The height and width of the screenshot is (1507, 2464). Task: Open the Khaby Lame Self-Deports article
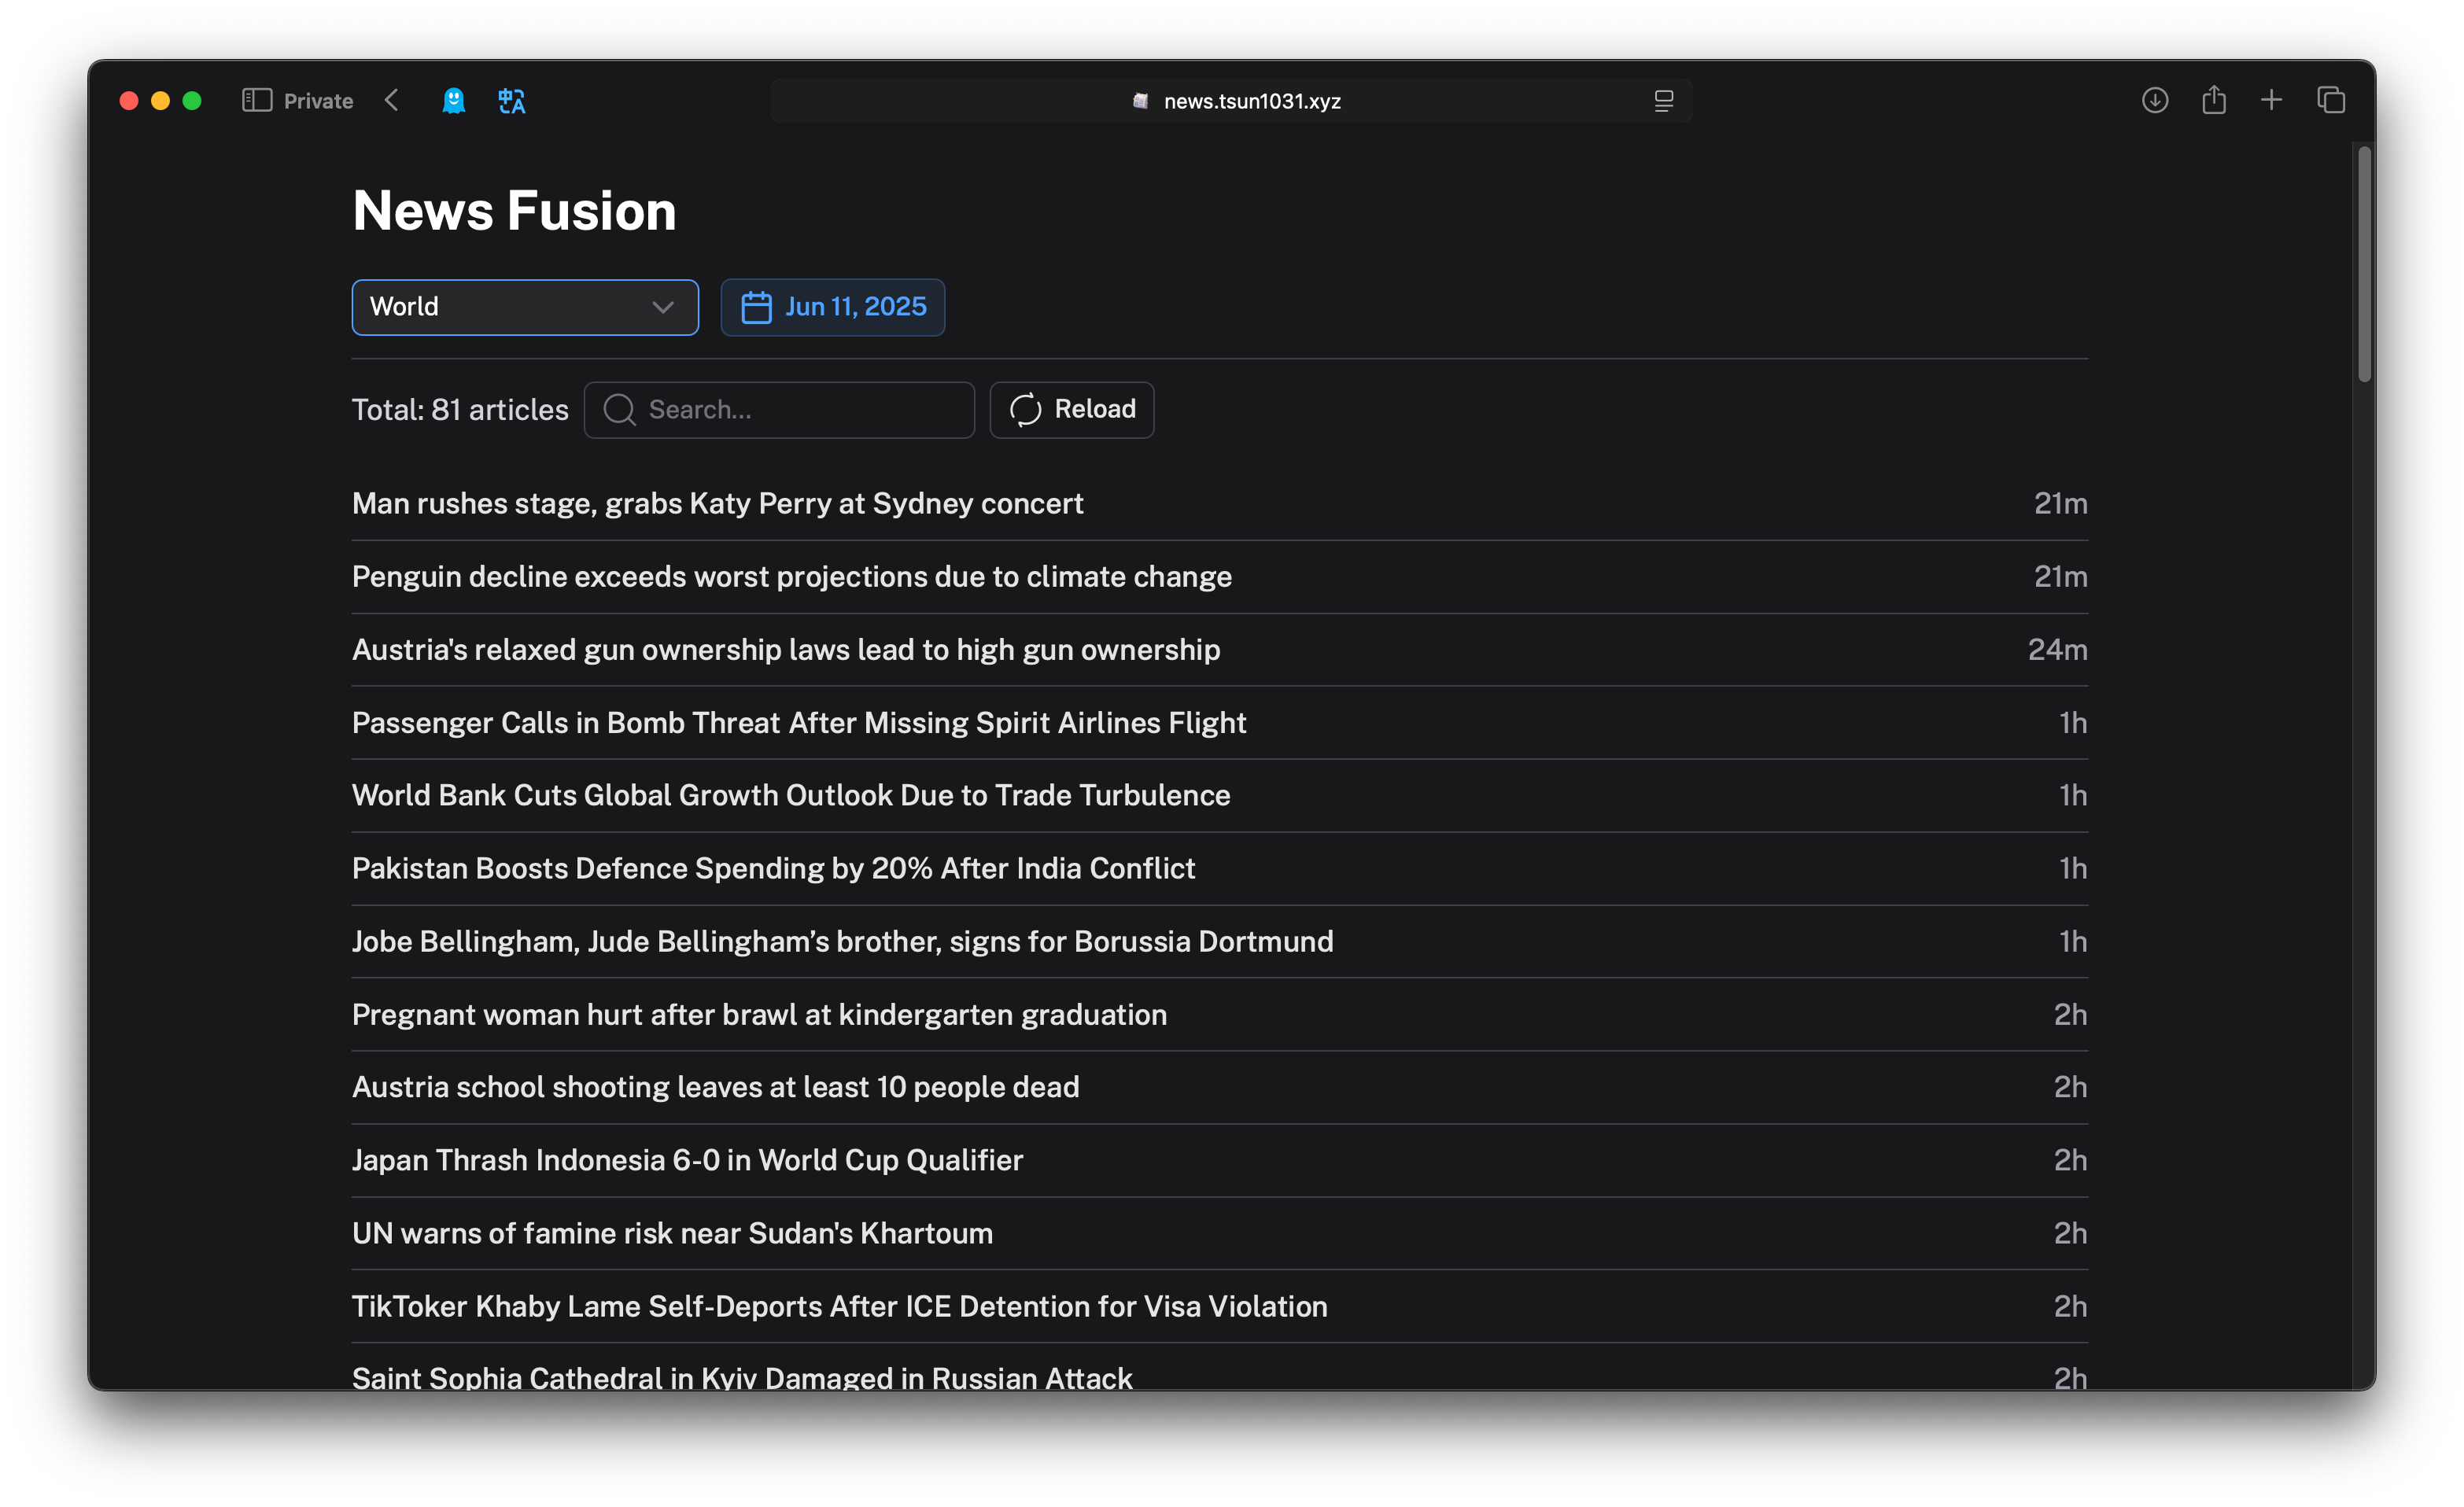click(839, 1307)
